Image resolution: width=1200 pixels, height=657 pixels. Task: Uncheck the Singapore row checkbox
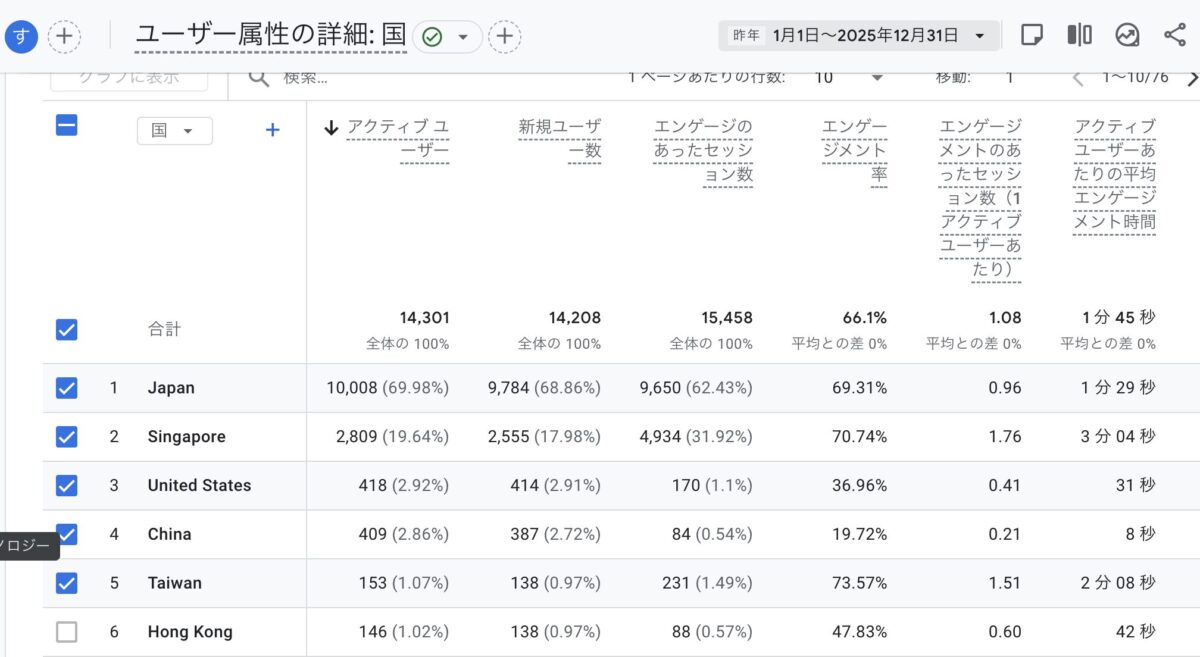(66, 437)
